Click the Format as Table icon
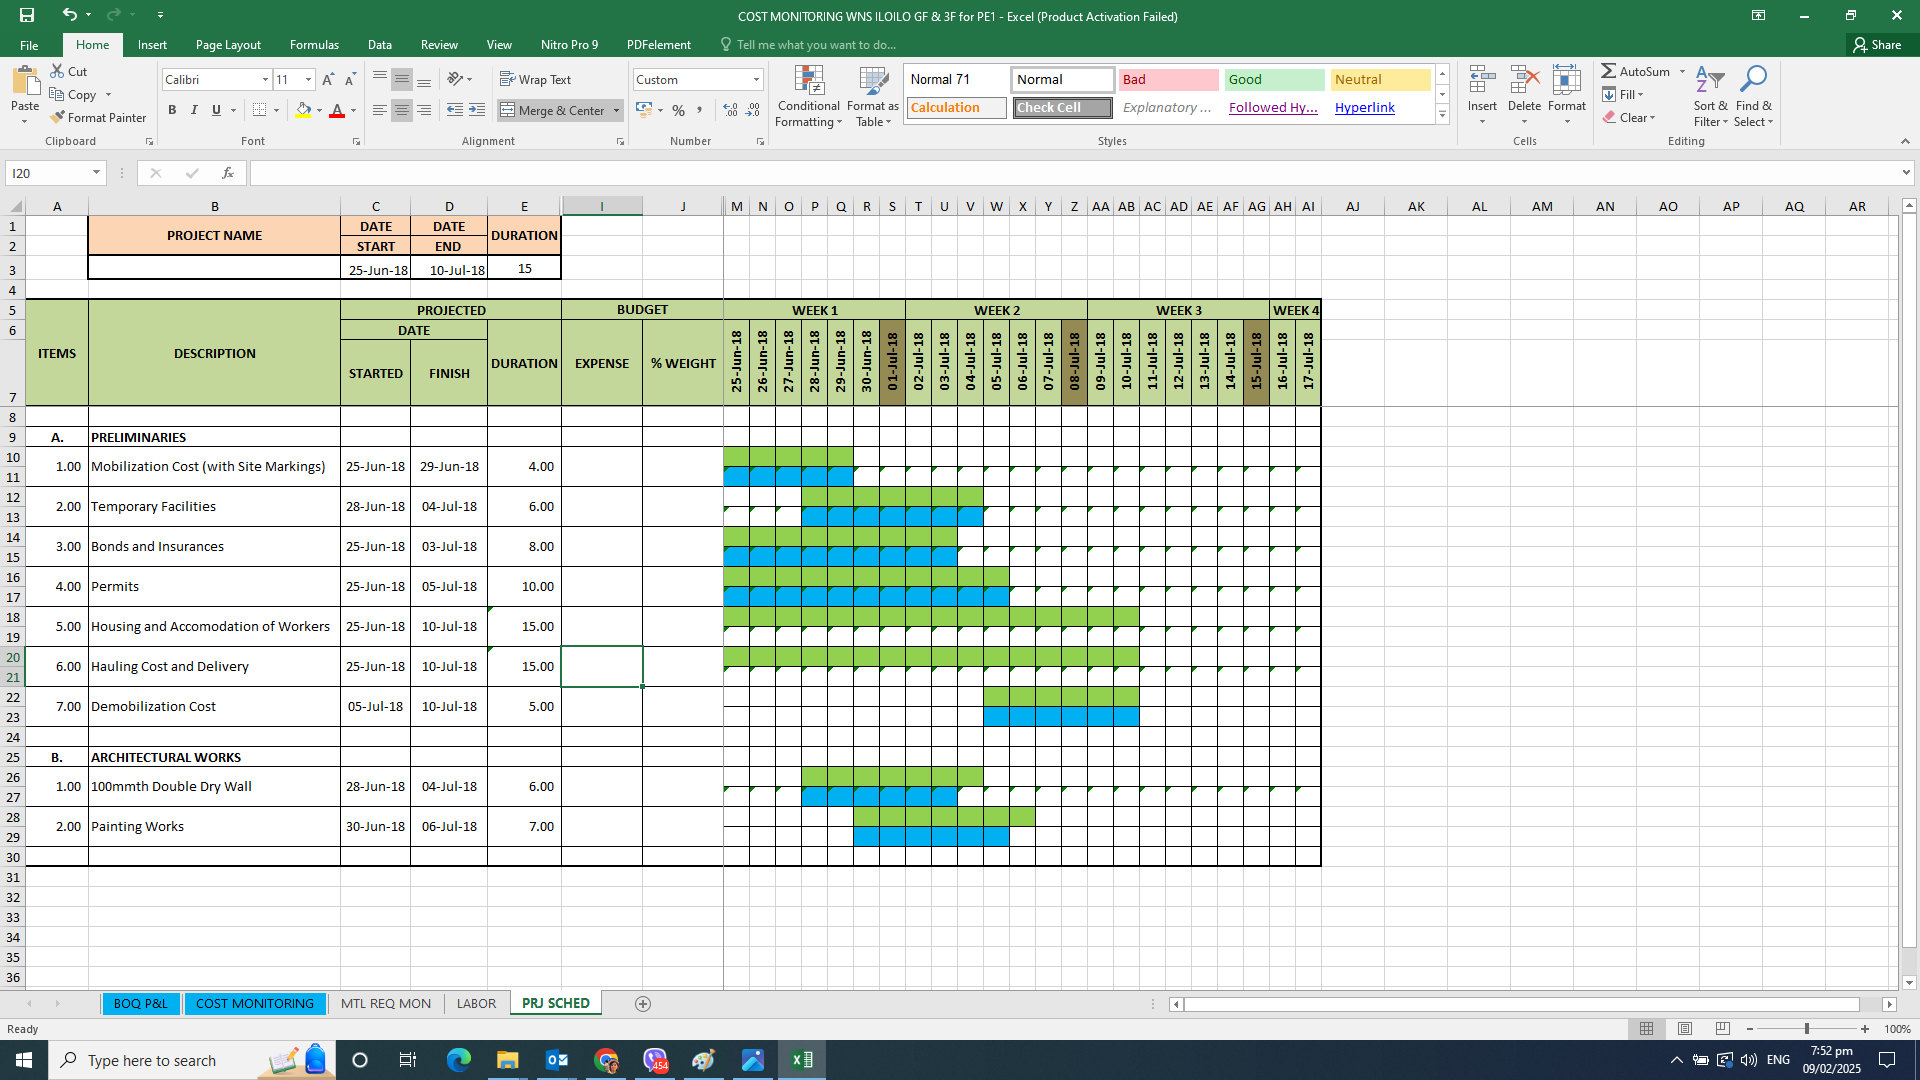1920x1080 pixels. tap(872, 82)
